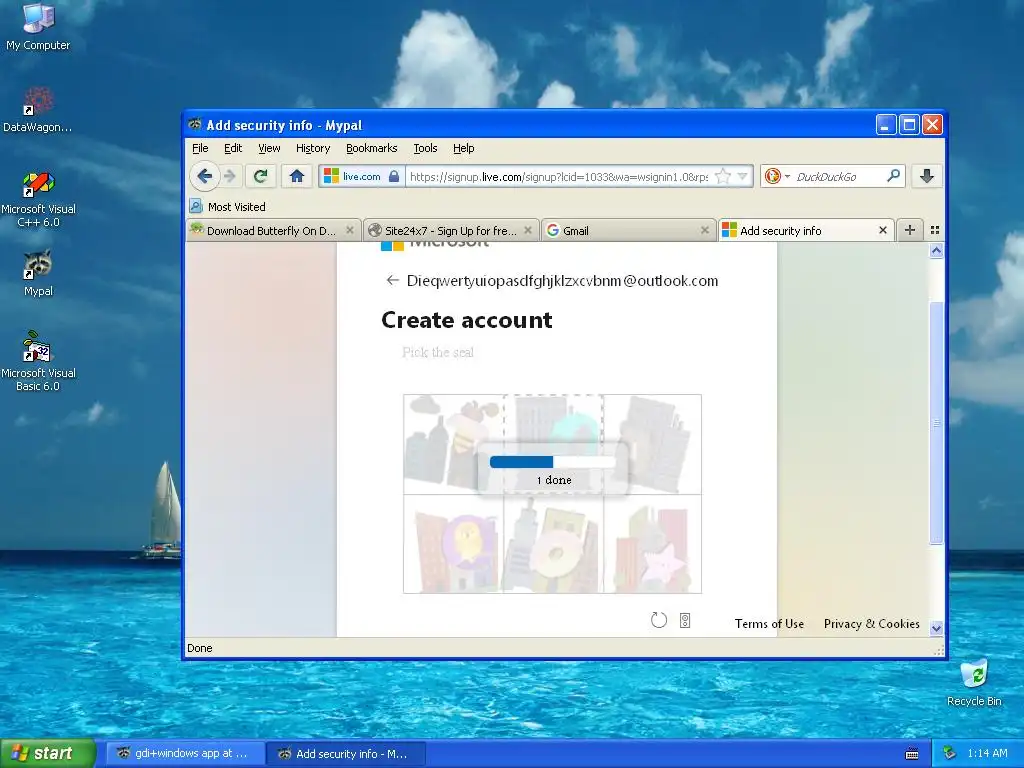Click the Create account heading
The image size is (1024, 768).
466,320
